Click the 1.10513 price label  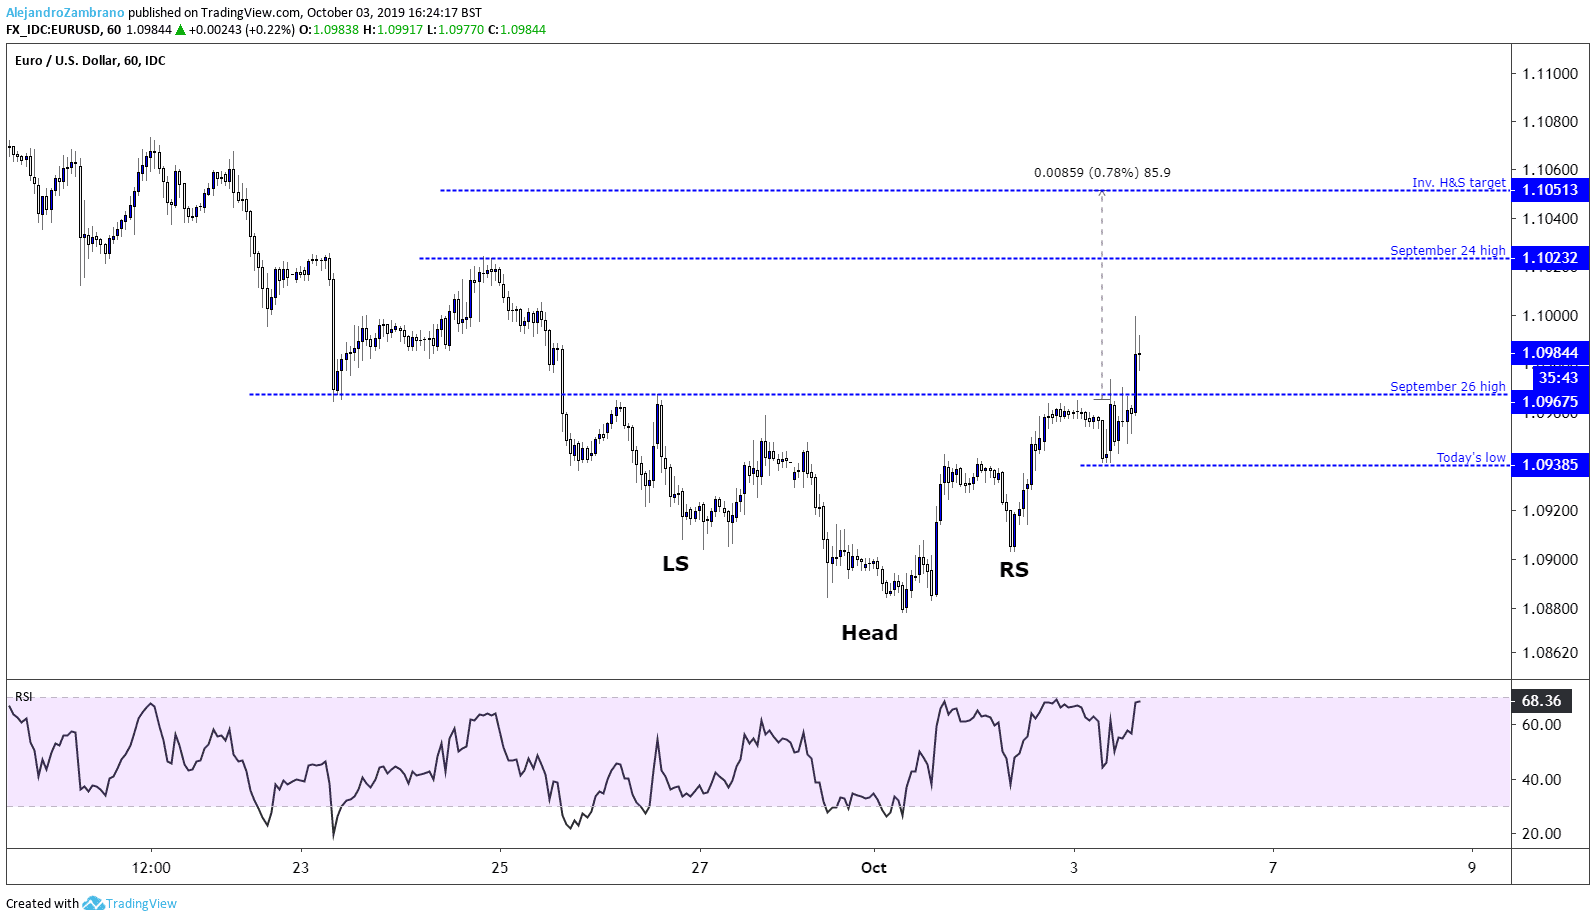point(1550,190)
